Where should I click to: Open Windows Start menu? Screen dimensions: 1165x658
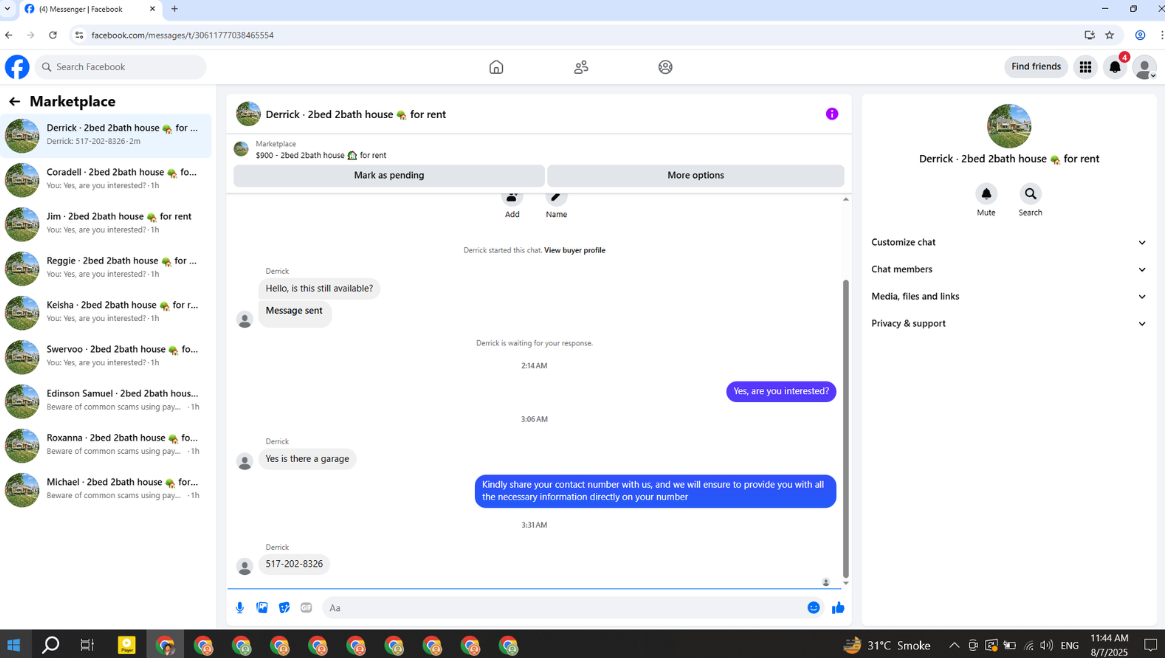(13, 645)
